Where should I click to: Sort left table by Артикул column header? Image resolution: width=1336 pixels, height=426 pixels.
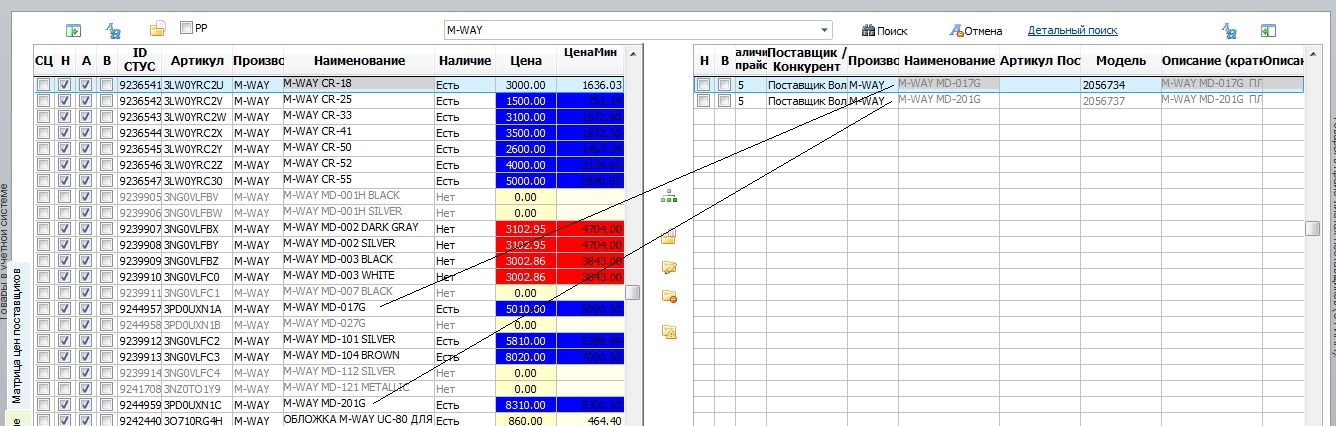(x=197, y=61)
